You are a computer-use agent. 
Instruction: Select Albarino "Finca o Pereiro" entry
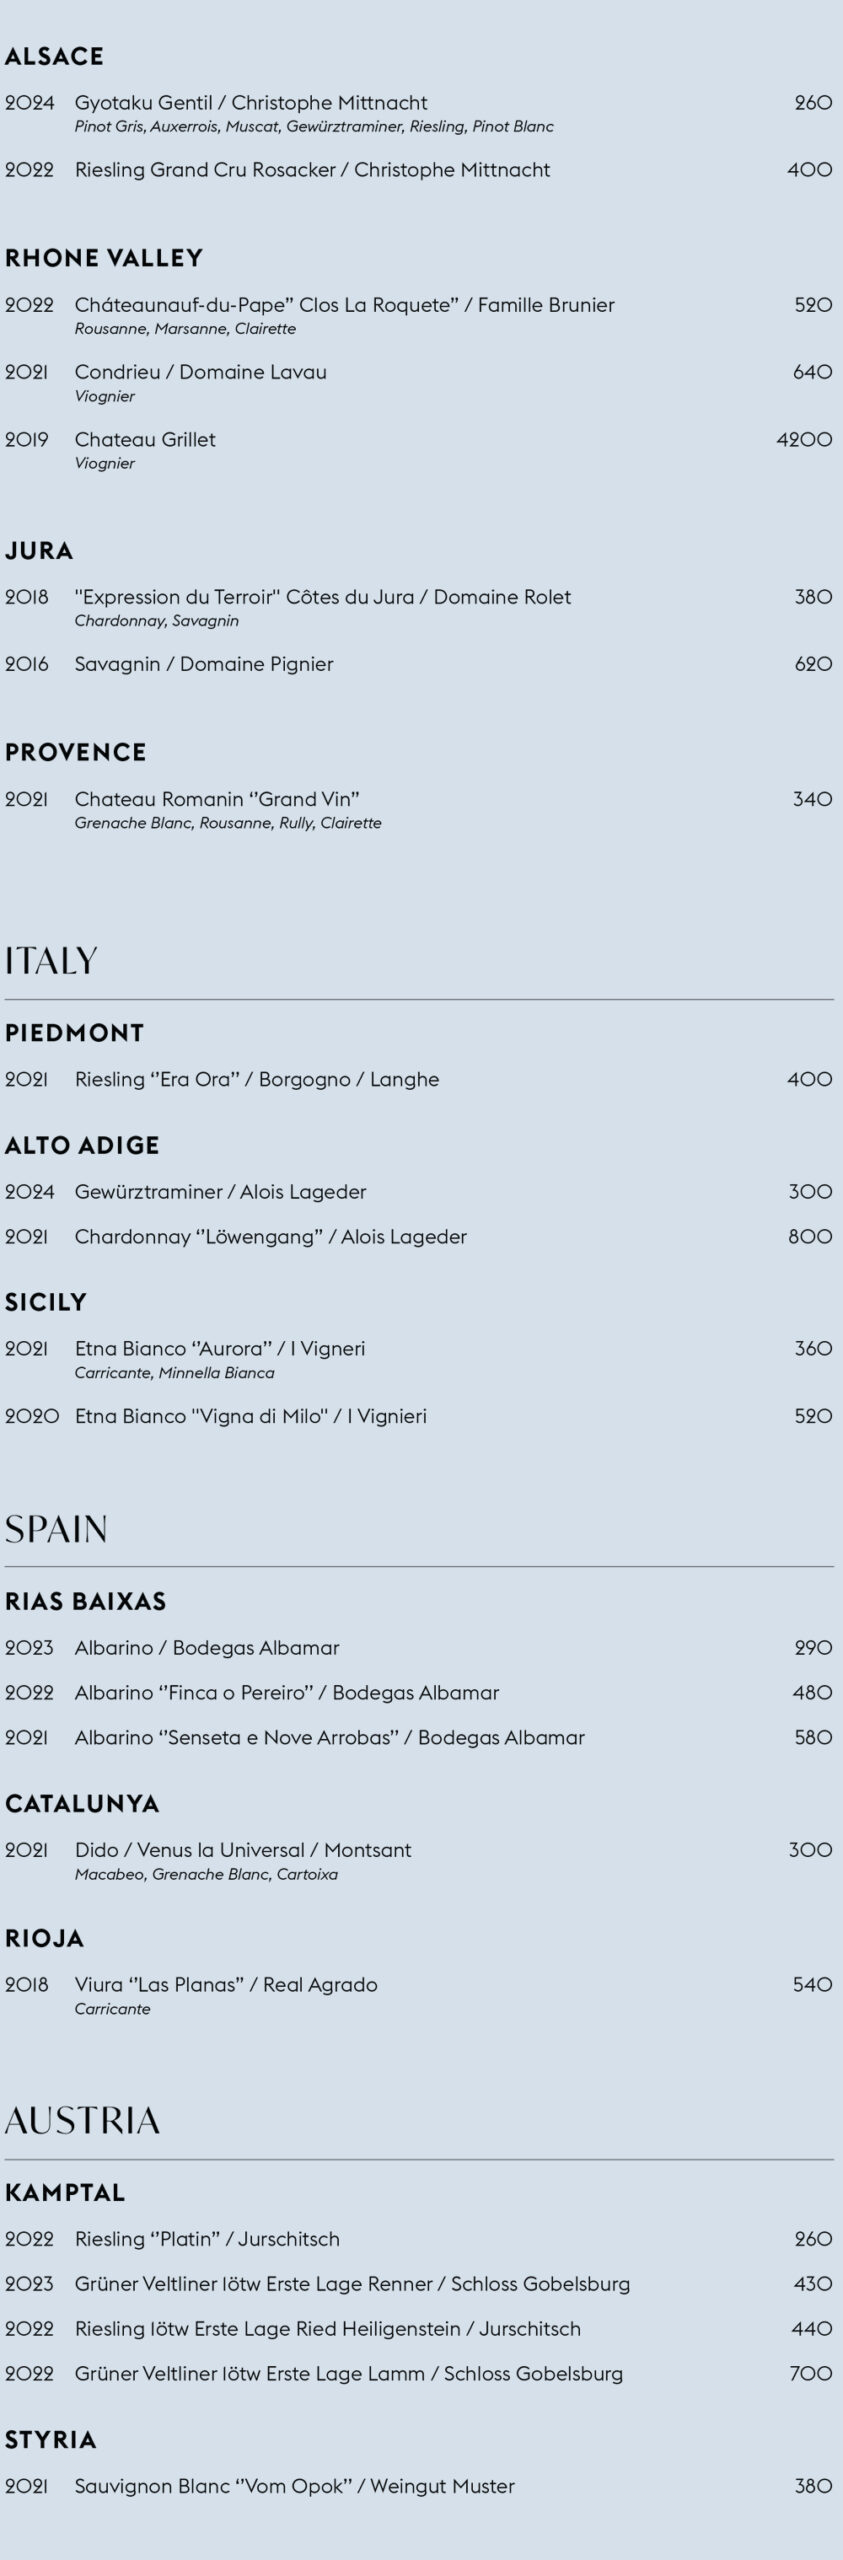[x=286, y=1693]
